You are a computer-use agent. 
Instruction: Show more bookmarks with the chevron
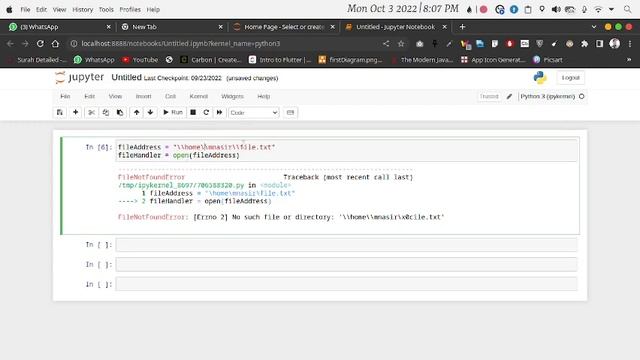point(629,60)
